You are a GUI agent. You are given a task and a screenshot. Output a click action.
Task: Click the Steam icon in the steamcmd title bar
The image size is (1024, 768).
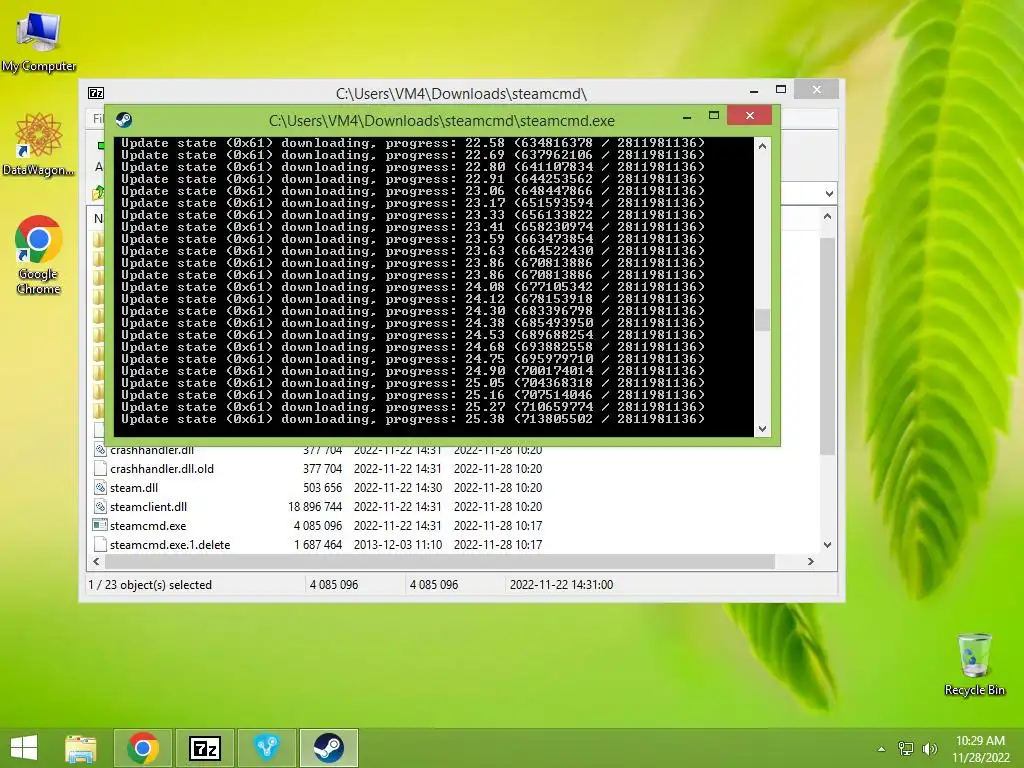point(123,120)
